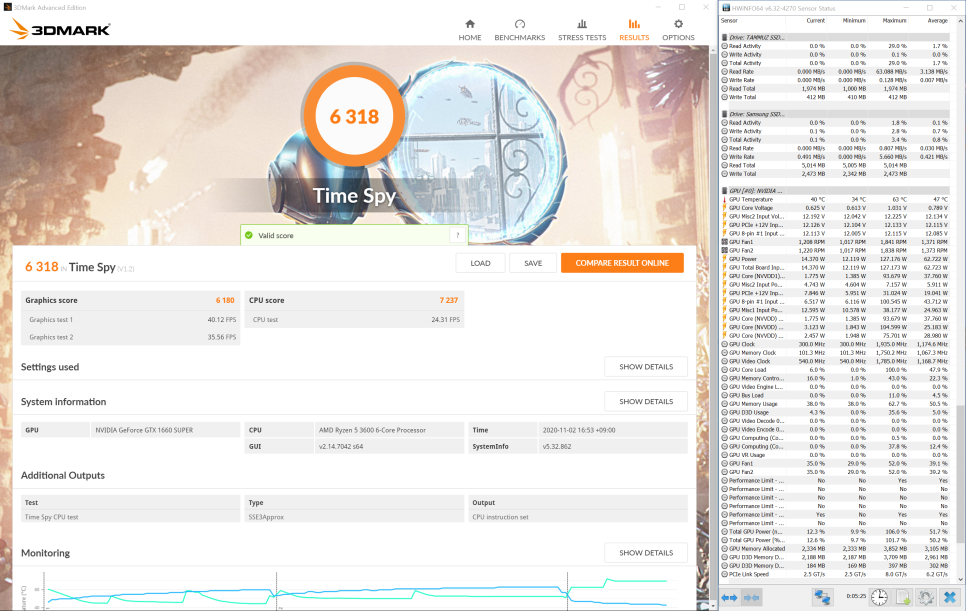Expand HWiNFO sensor columns with arrows icon
The height and width of the screenshot is (611, 966).
point(729,597)
